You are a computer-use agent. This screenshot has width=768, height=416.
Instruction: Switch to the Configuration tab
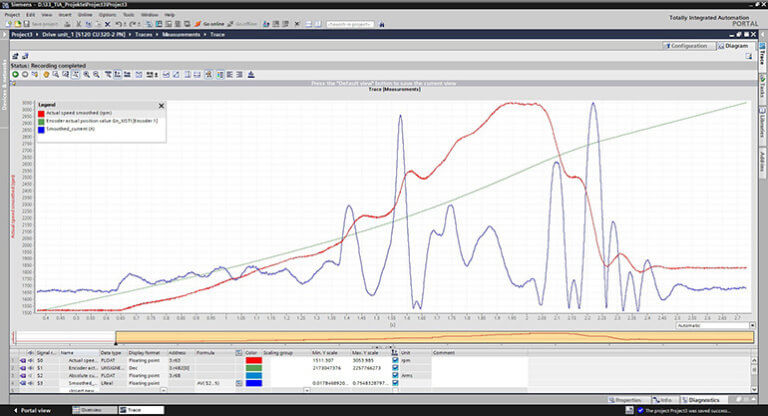688,46
